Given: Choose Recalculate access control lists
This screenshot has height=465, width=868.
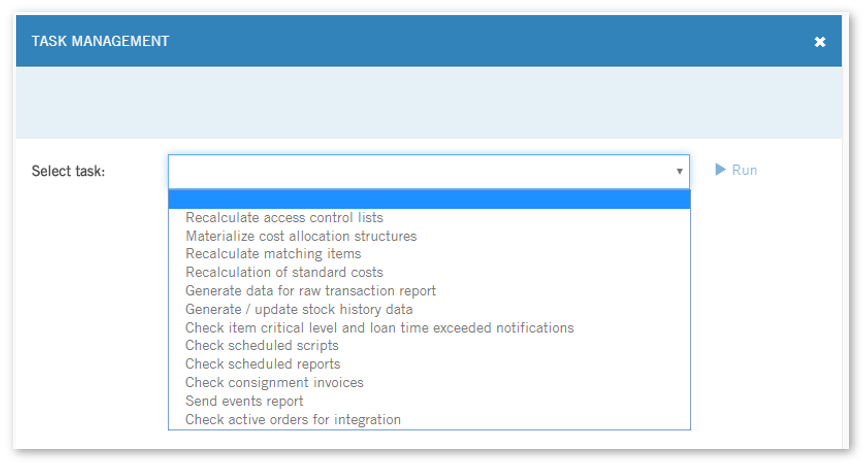Looking at the screenshot, I should (430, 218).
